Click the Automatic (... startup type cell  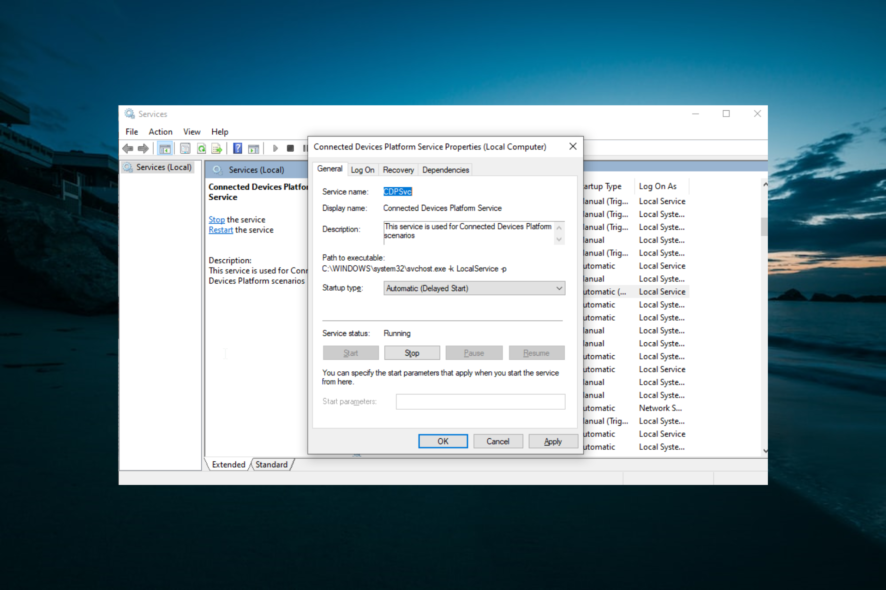[x=605, y=292]
